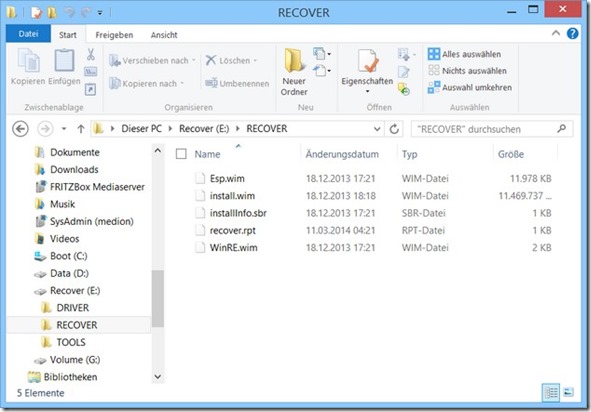Open SysAdmin (medion) in navigation pane

coord(92,221)
